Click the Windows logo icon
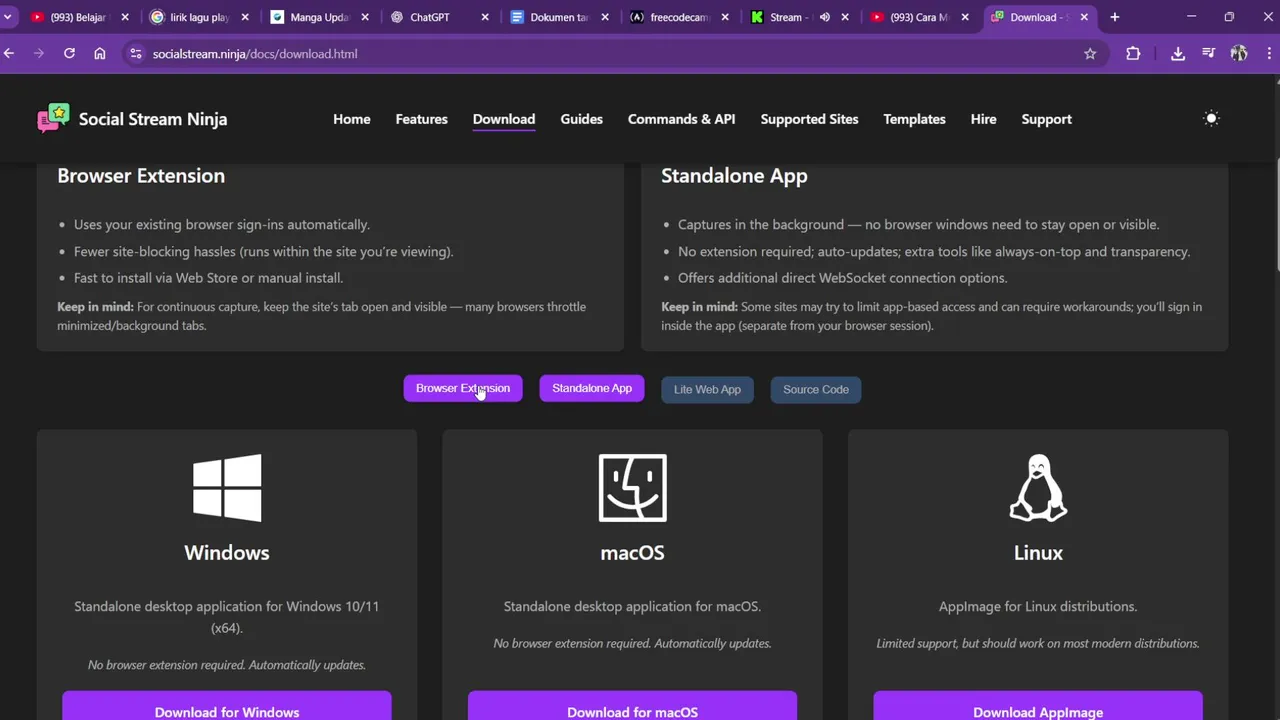The width and height of the screenshot is (1280, 720). (x=227, y=488)
